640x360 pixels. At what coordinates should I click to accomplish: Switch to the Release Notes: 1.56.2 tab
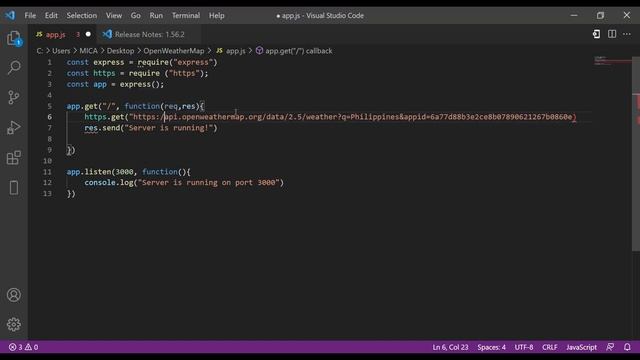[x=149, y=34]
